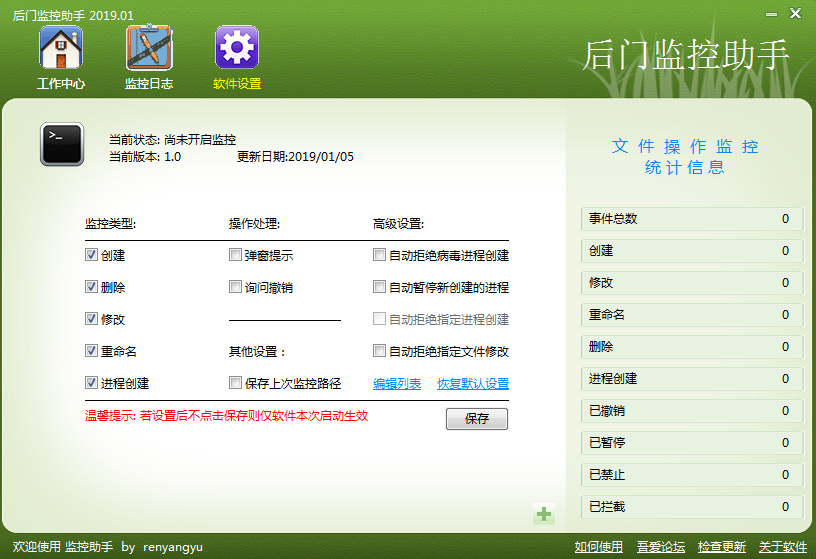Click the terminal console icon

coord(62,145)
